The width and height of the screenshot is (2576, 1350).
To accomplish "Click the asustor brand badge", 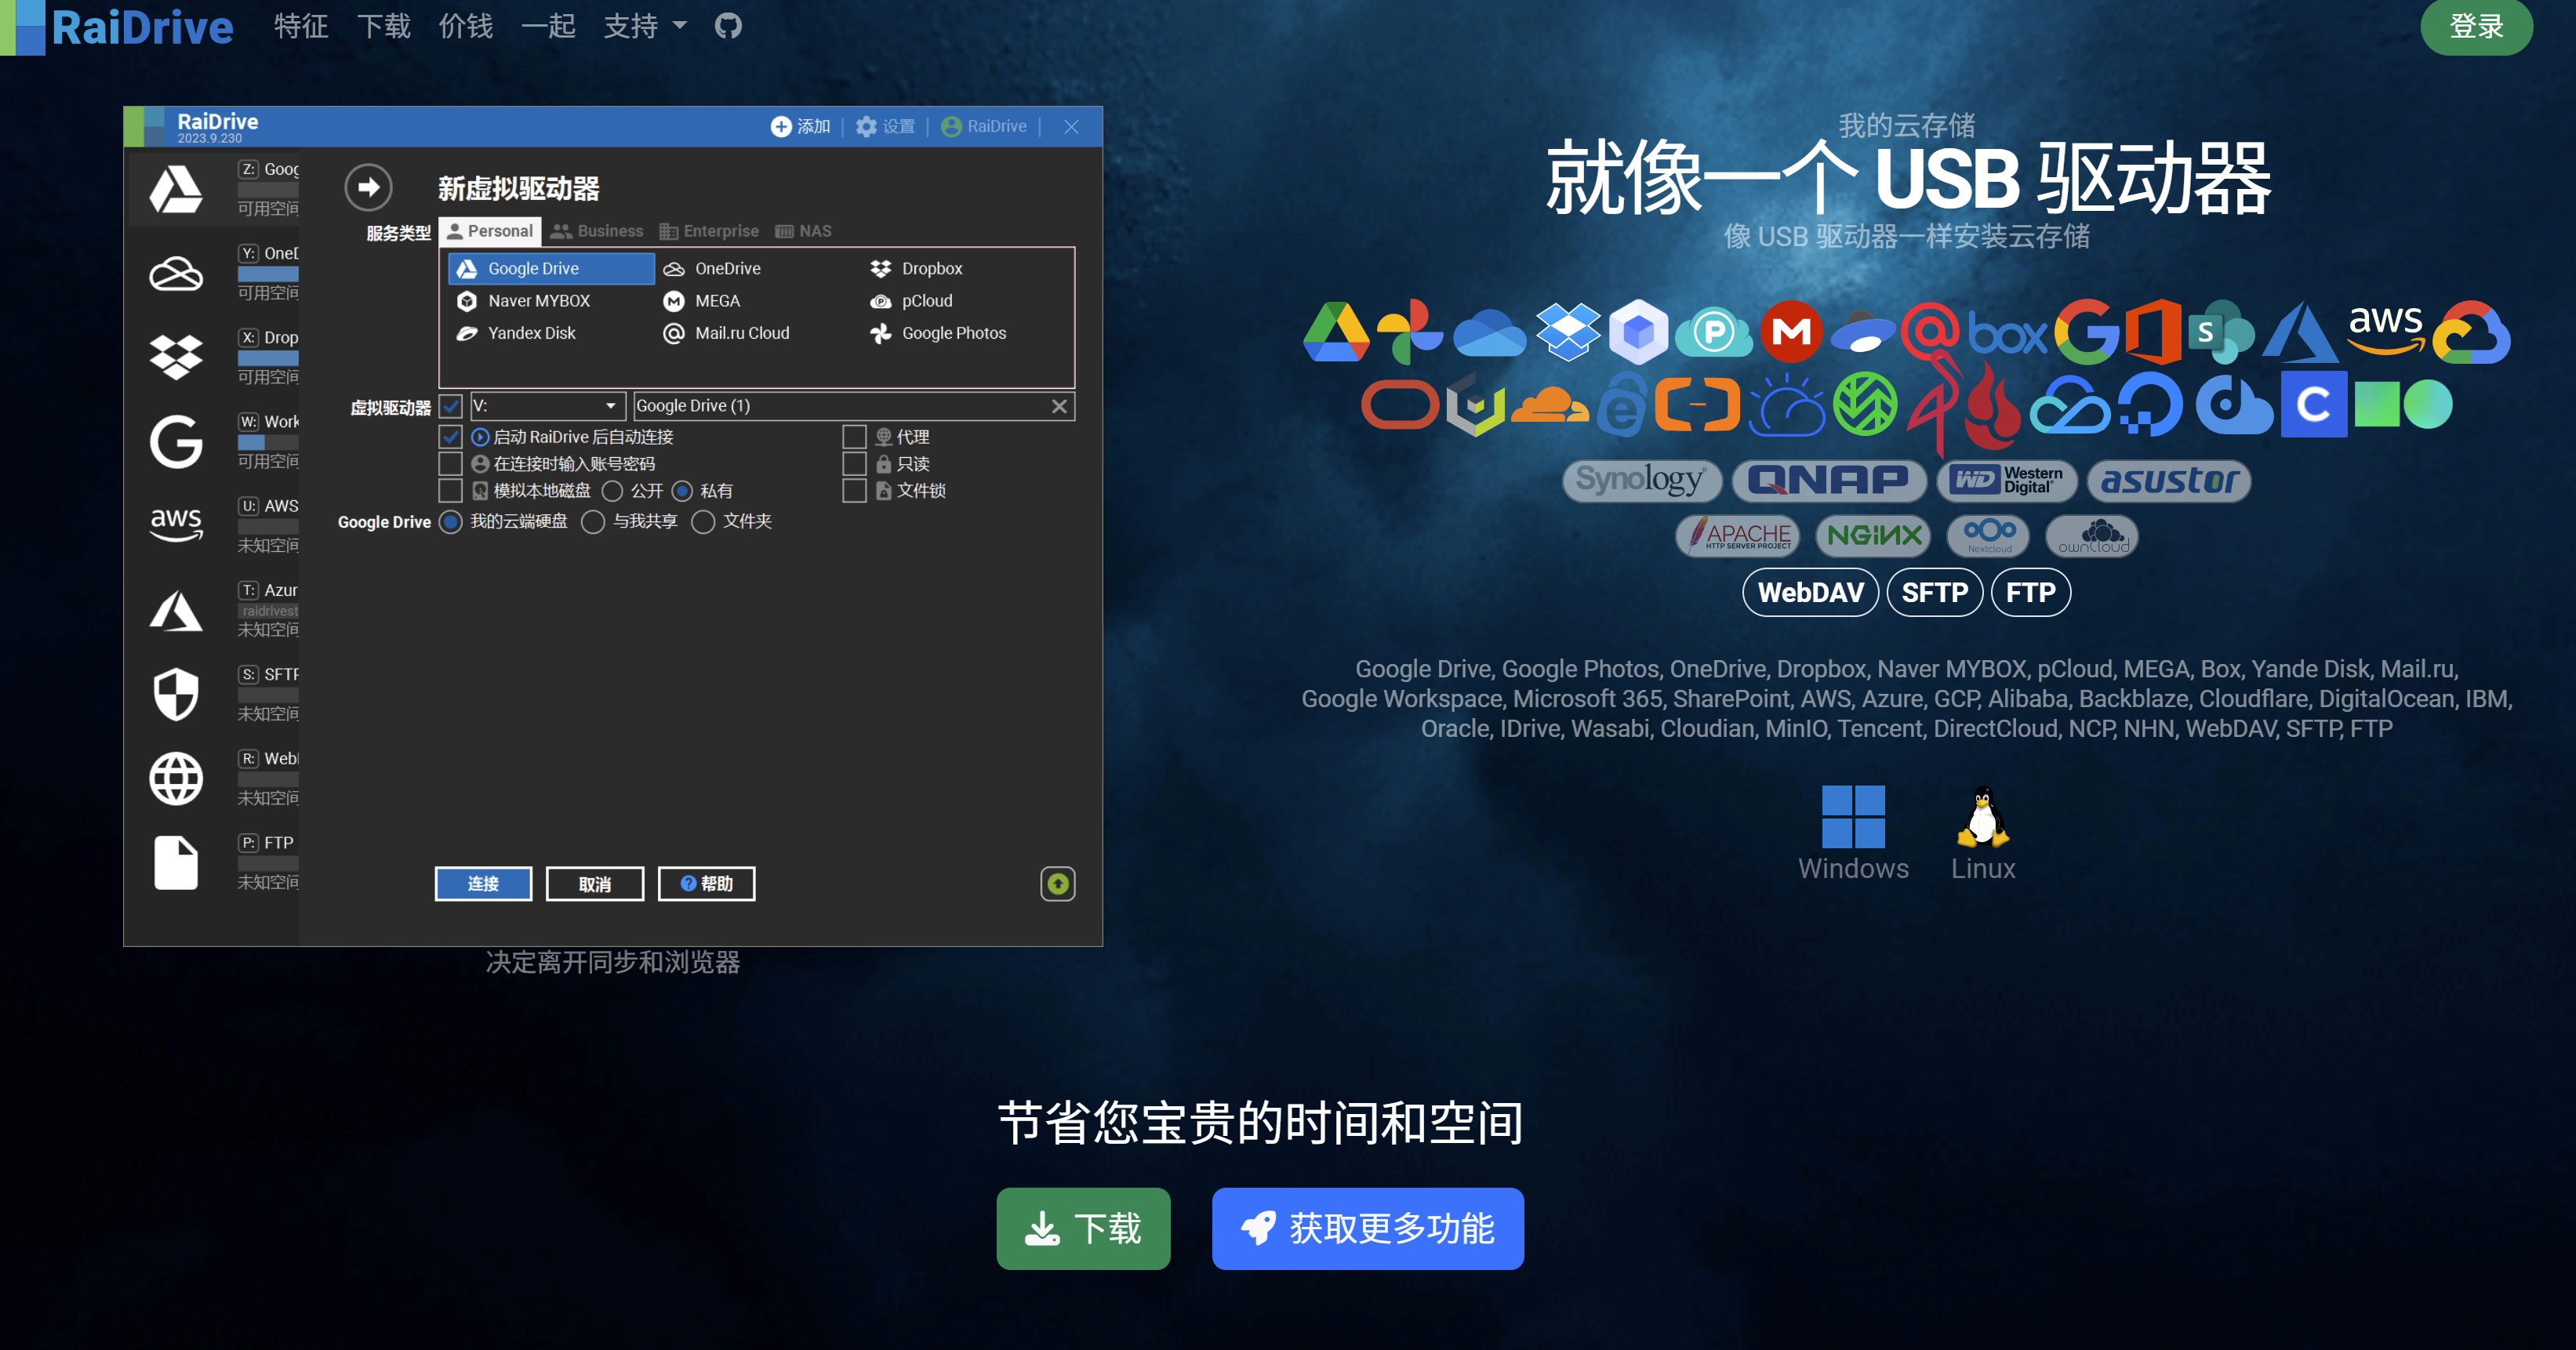I will pyautogui.click(x=2168, y=481).
